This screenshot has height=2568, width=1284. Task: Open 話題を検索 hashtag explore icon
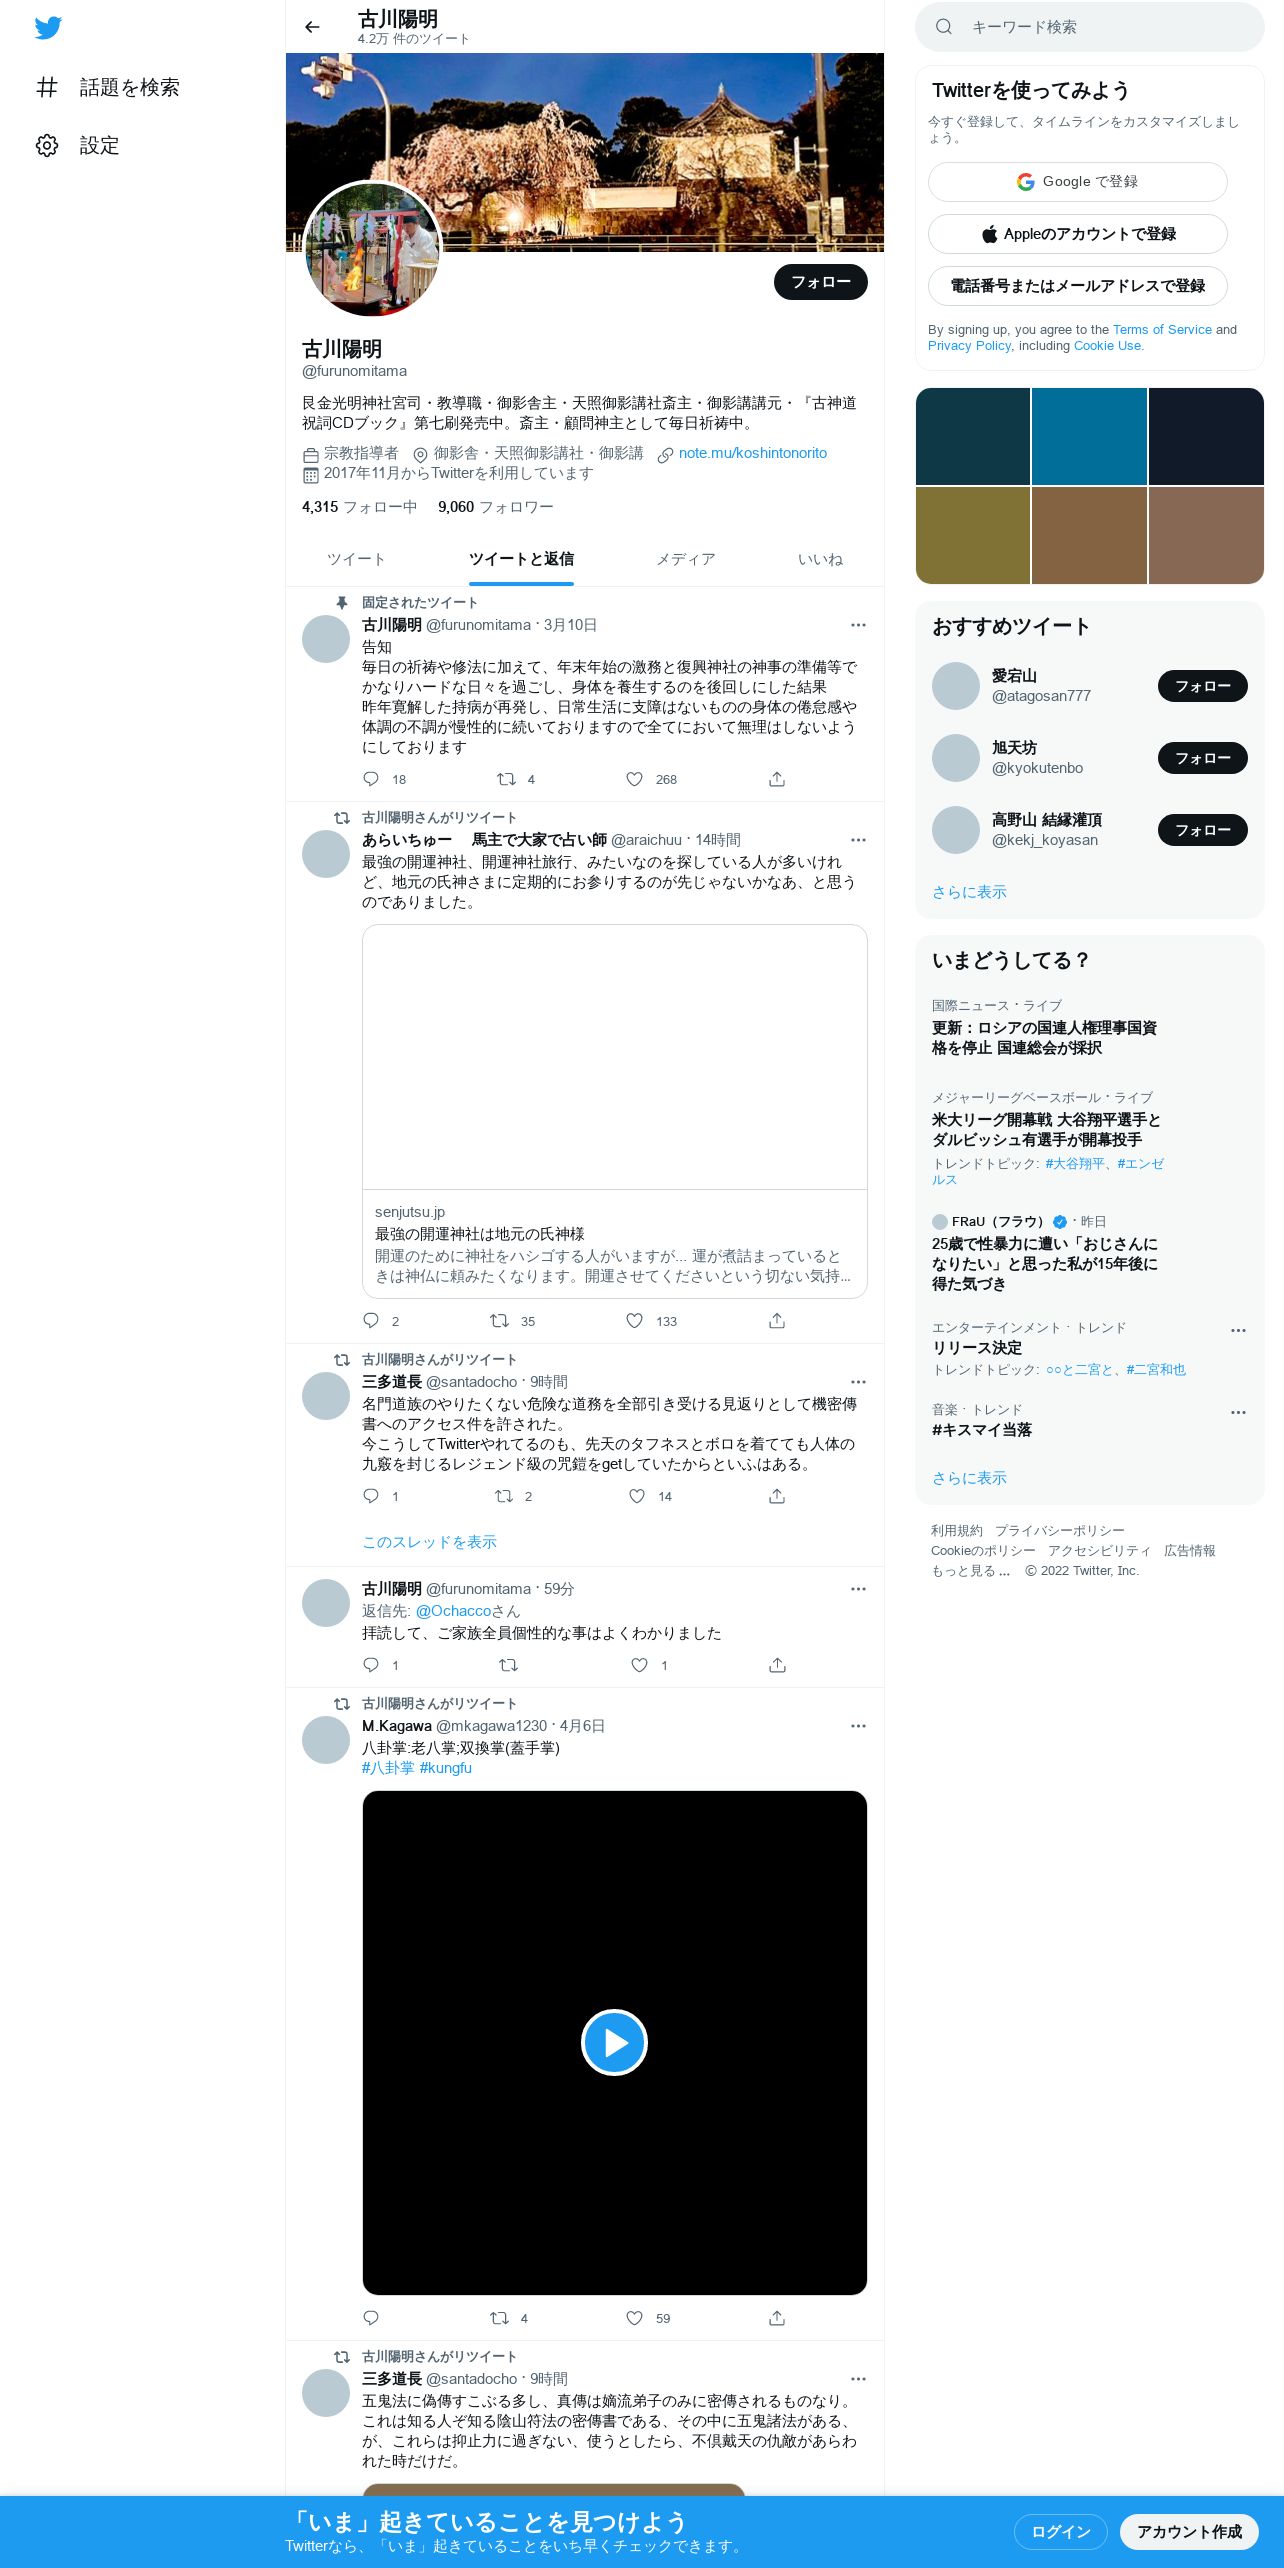click(47, 87)
